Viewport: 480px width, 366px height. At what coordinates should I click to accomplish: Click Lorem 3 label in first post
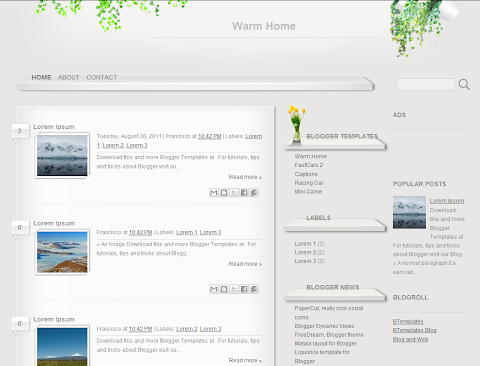[137, 146]
